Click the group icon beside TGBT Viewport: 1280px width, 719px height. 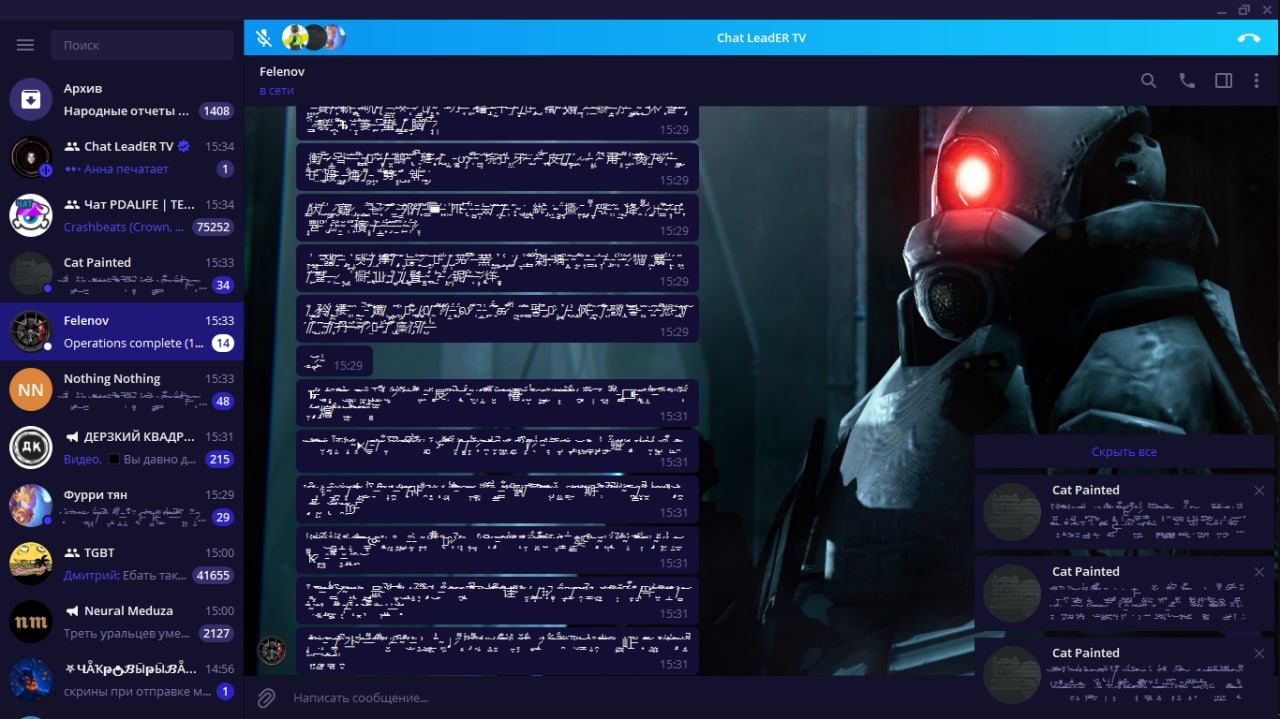coord(72,553)
